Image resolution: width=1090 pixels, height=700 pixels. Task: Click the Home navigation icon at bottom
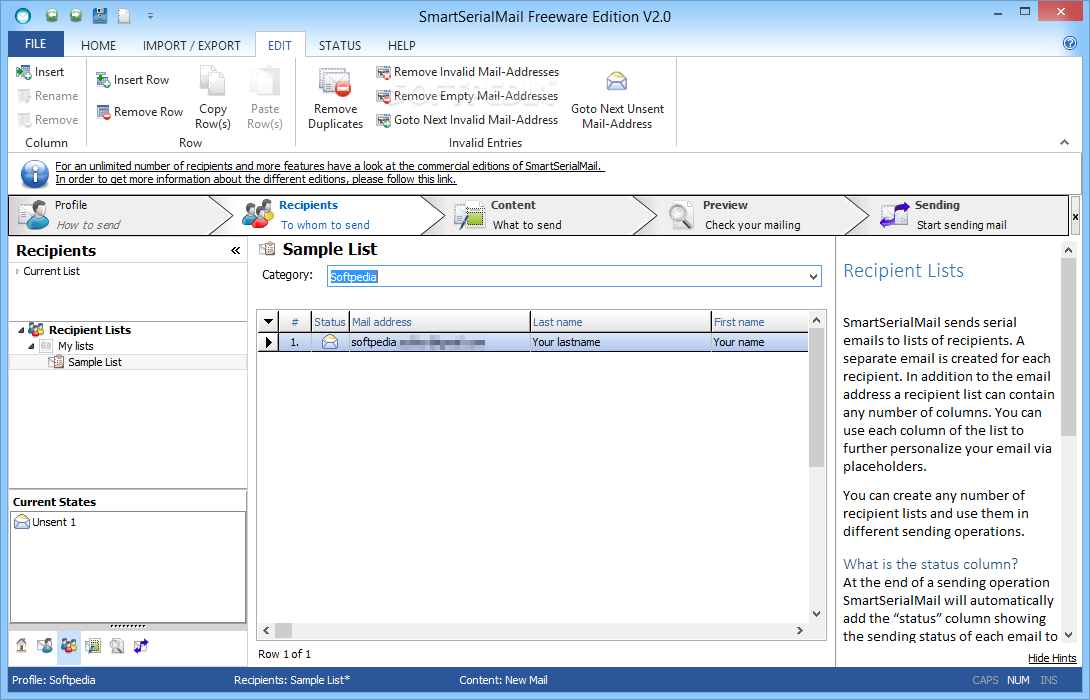(22, 646)
